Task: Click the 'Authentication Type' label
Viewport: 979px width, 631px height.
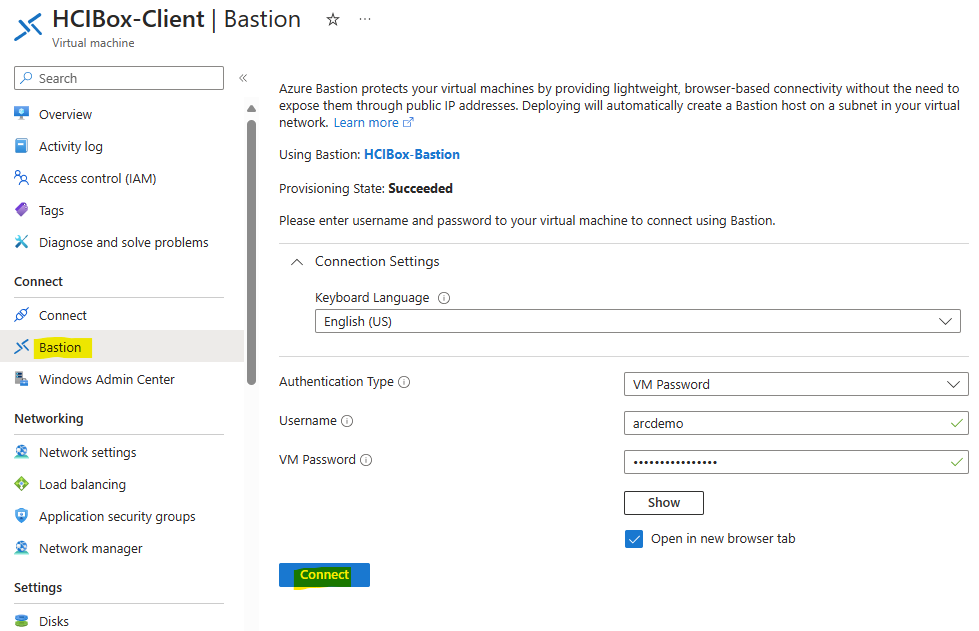Action: [337, 381]
